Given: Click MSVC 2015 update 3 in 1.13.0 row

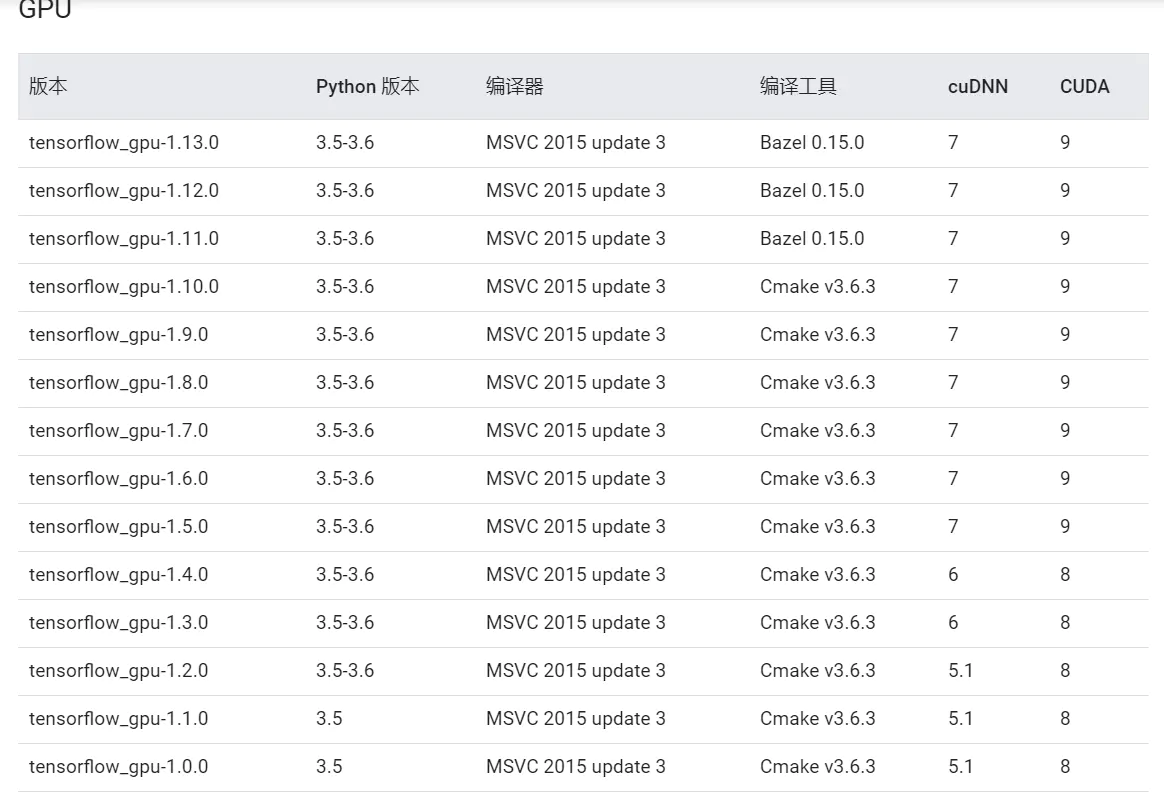Looking at the screenshot, I should coord(576,143).
